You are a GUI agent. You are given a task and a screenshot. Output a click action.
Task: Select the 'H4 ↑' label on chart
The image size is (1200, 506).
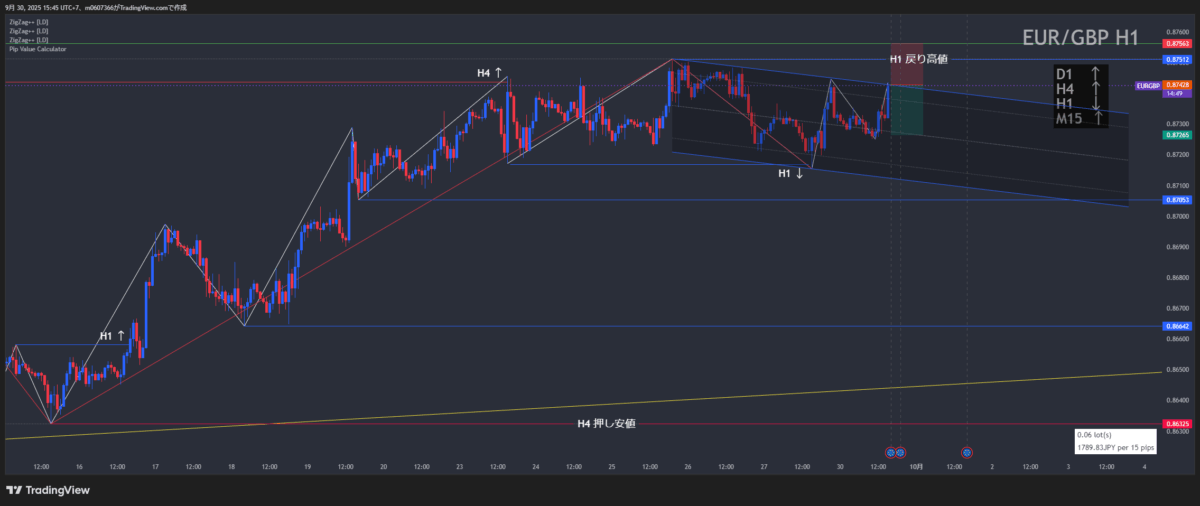click(490, 73)
